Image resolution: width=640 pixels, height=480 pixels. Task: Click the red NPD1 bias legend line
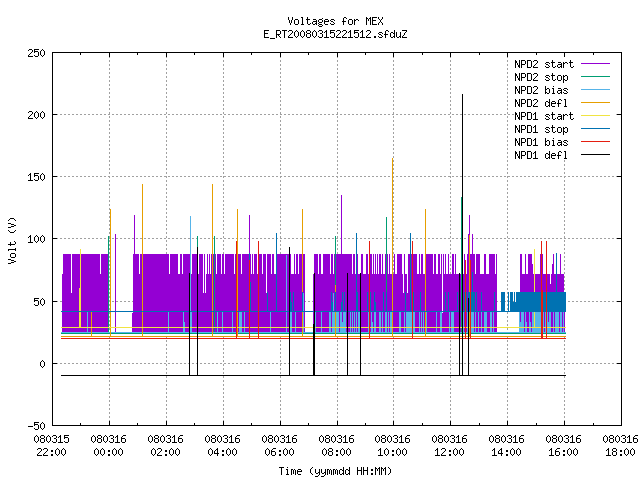tap(596, 142)
